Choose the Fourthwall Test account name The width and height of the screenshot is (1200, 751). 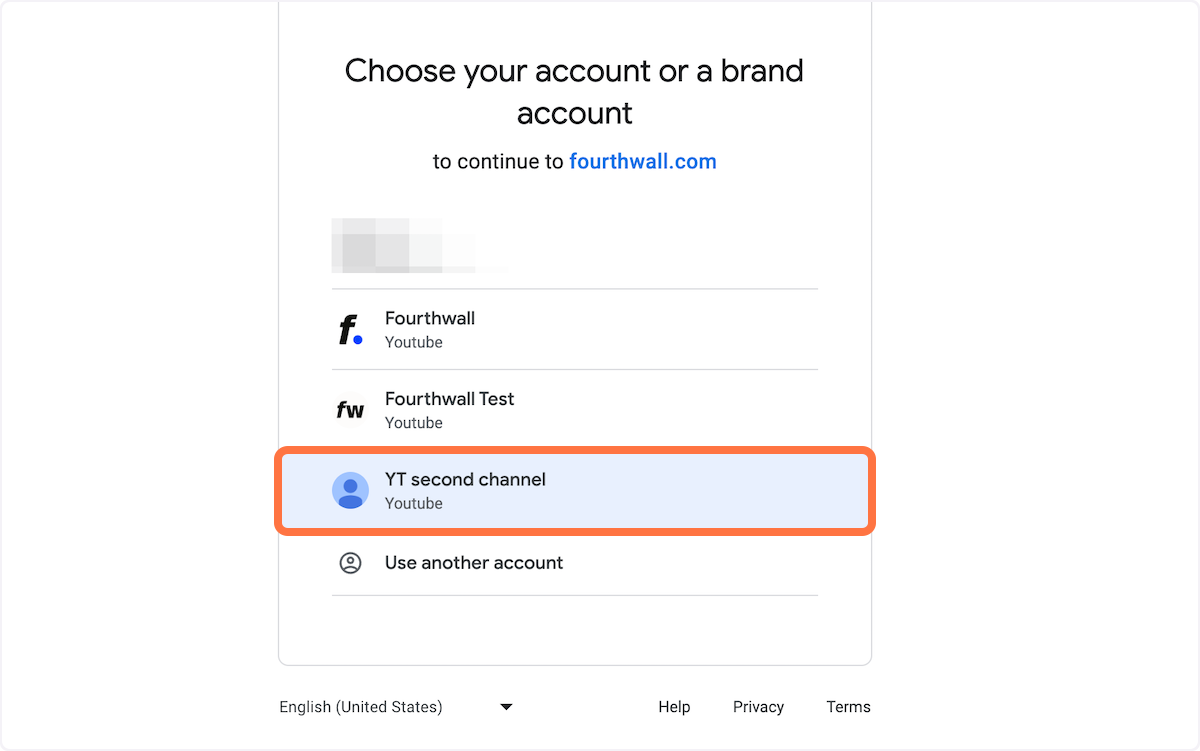pyautogui.click(x=450, y=398)
